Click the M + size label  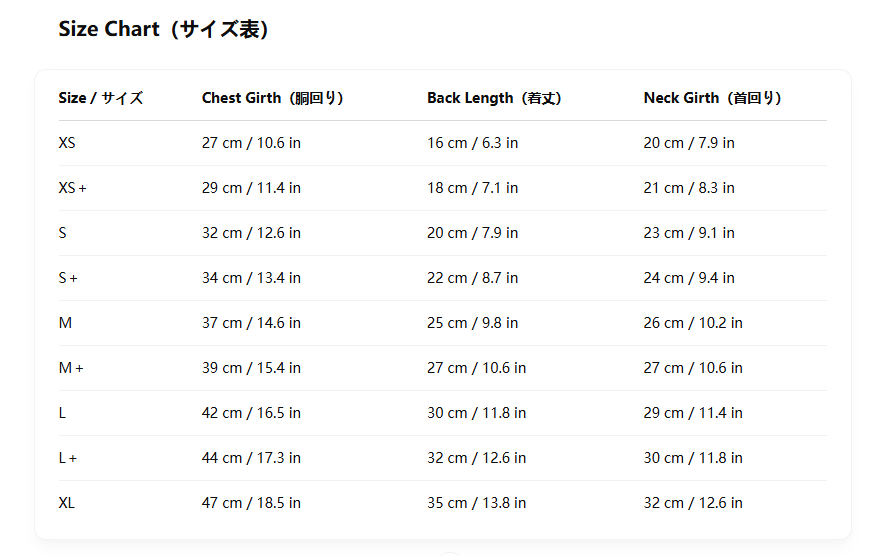[x=71, y=368]
